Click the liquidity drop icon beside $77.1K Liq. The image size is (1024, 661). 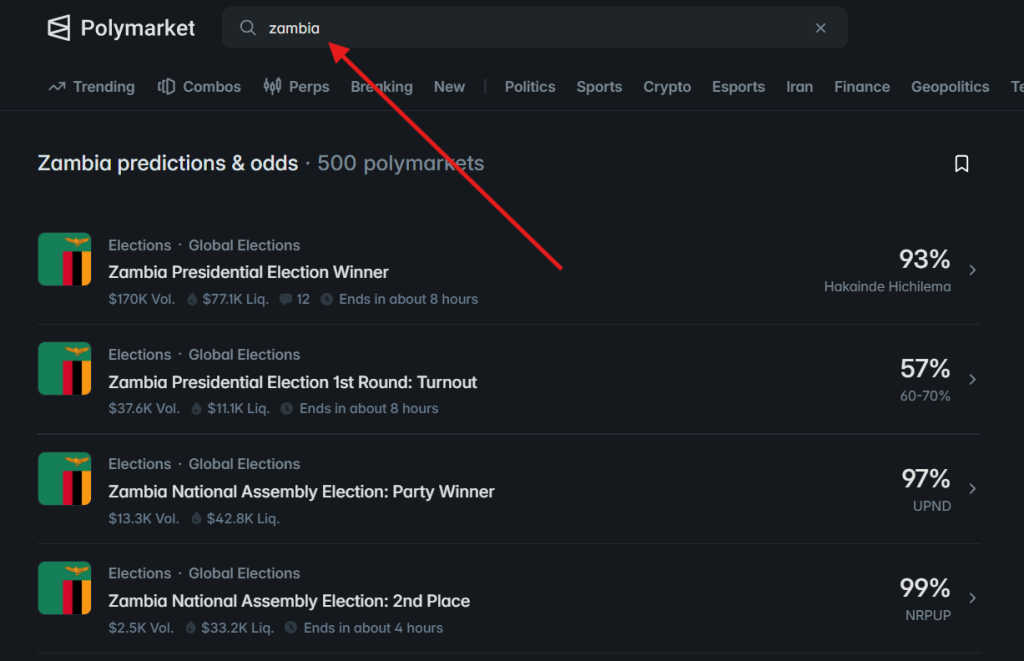coord(192,299)
